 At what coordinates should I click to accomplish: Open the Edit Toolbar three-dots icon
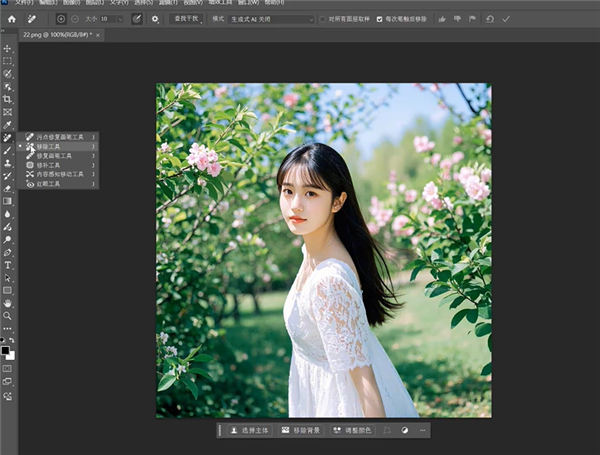click(x=7, y=328)
